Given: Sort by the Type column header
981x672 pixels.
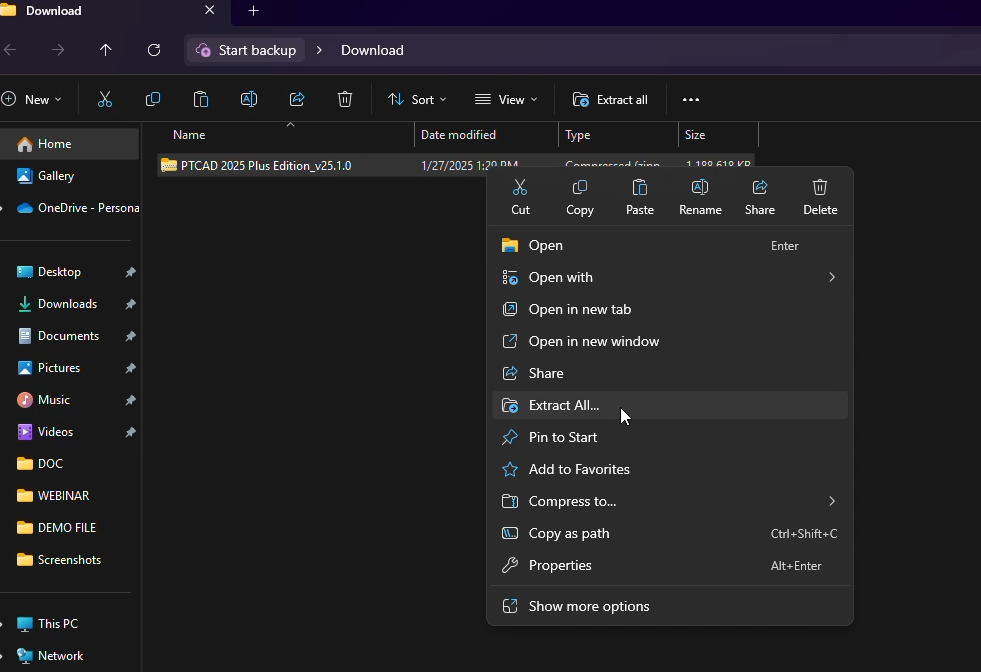Looking at the screenshot, I should 618,135.
